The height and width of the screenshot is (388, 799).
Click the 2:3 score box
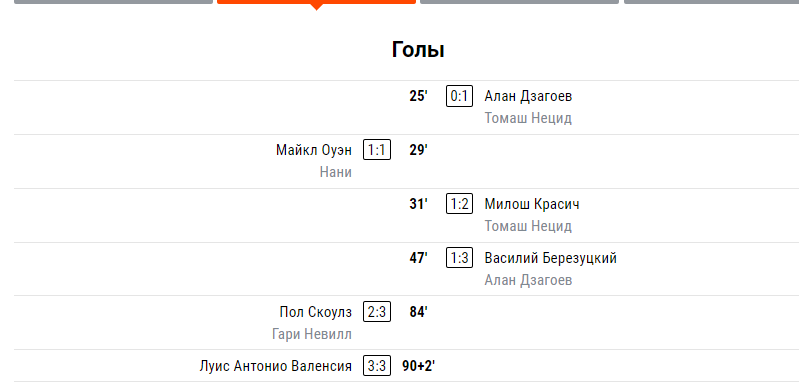[x=377, y=312]
